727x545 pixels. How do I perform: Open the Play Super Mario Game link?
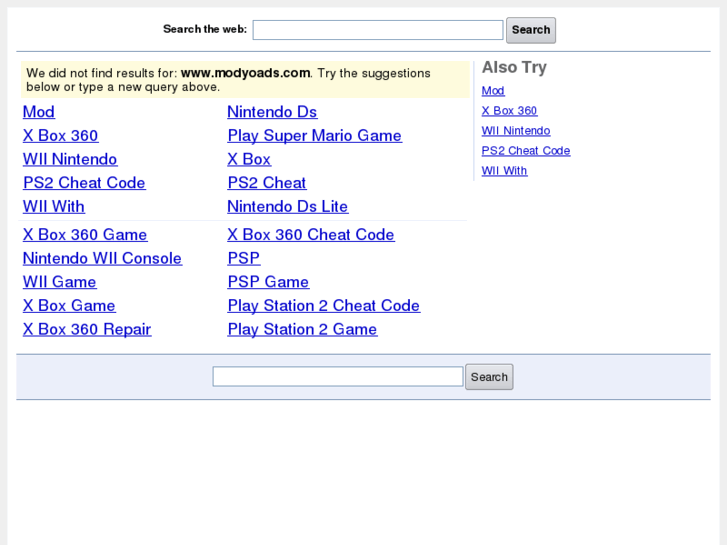pos(314,135)
